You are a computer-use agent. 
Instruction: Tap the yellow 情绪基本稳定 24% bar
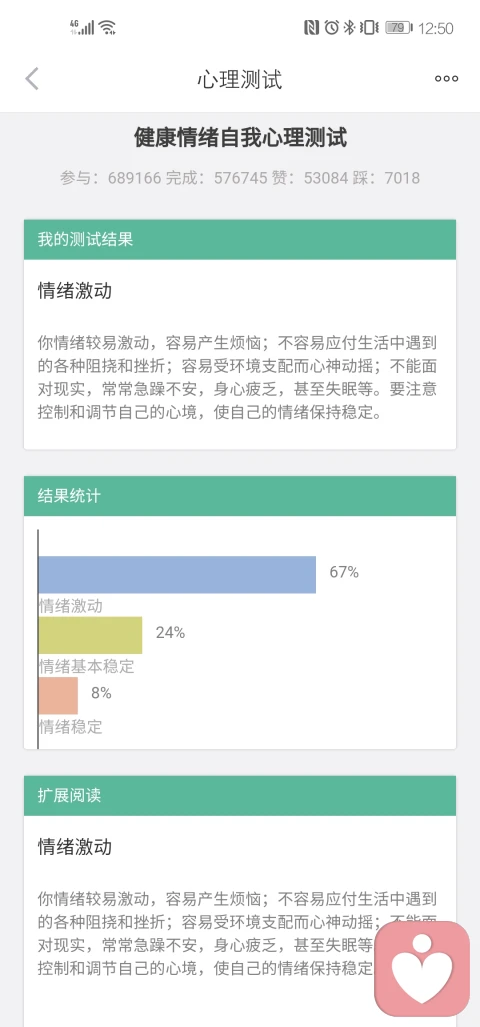click(90, 635)
